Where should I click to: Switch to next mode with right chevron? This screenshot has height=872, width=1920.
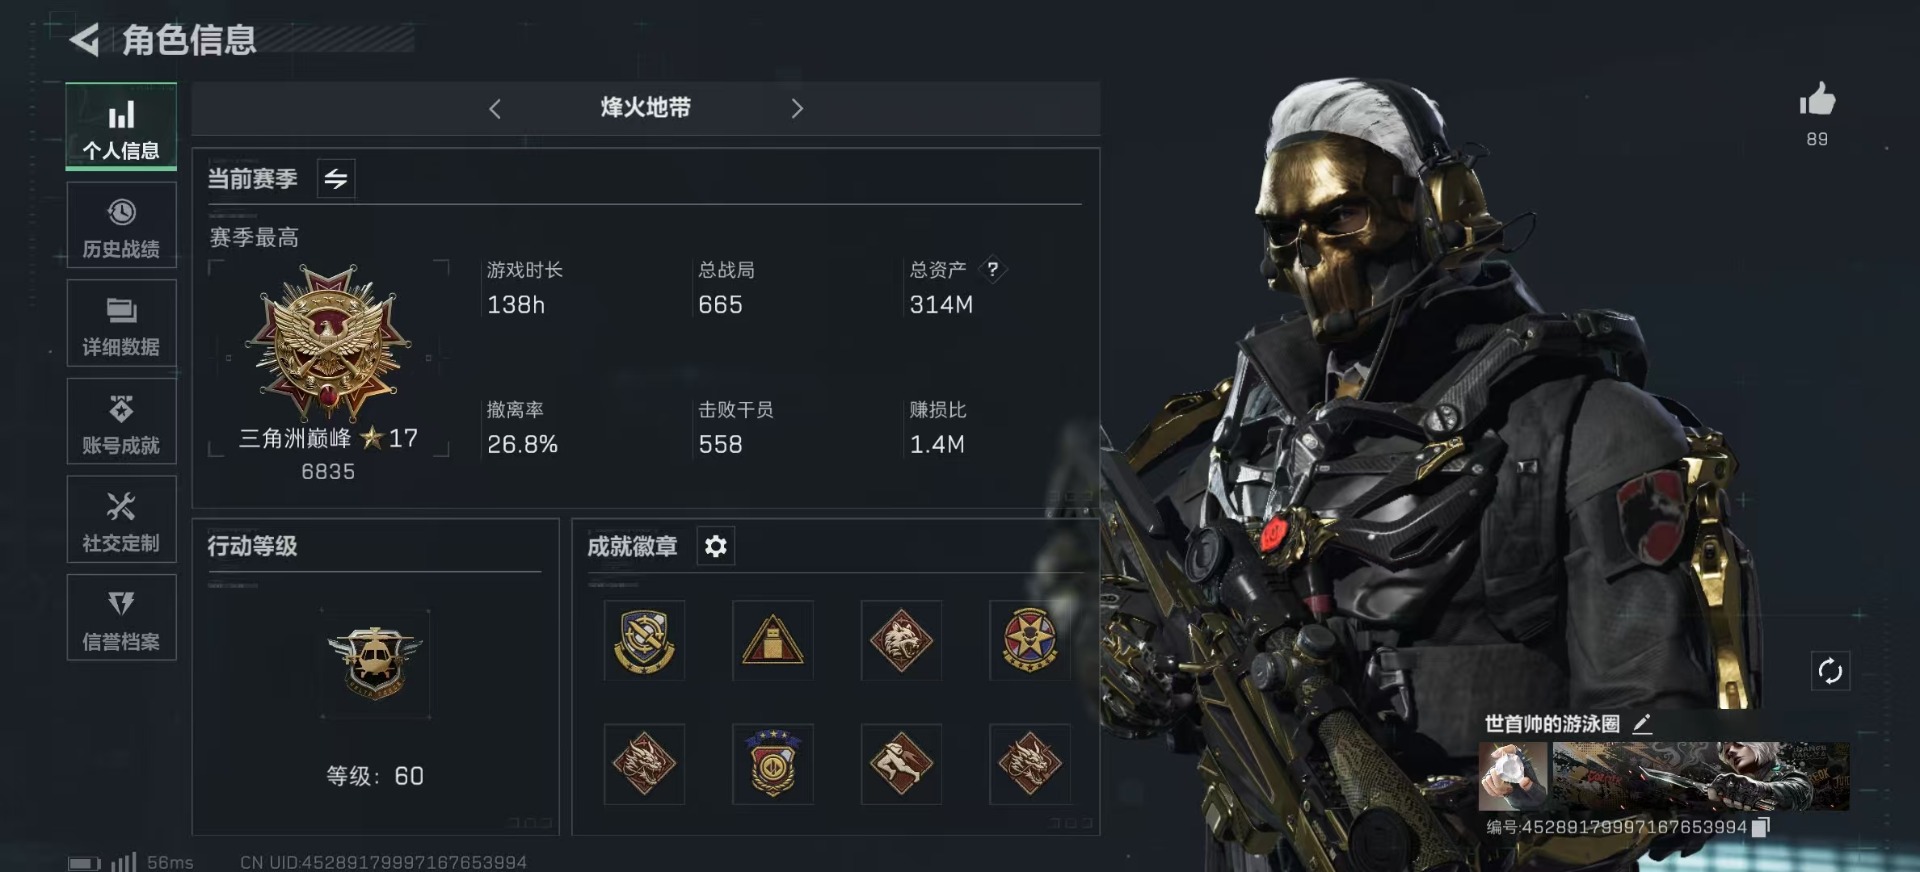pyautogui.click(x=797, y=109)
